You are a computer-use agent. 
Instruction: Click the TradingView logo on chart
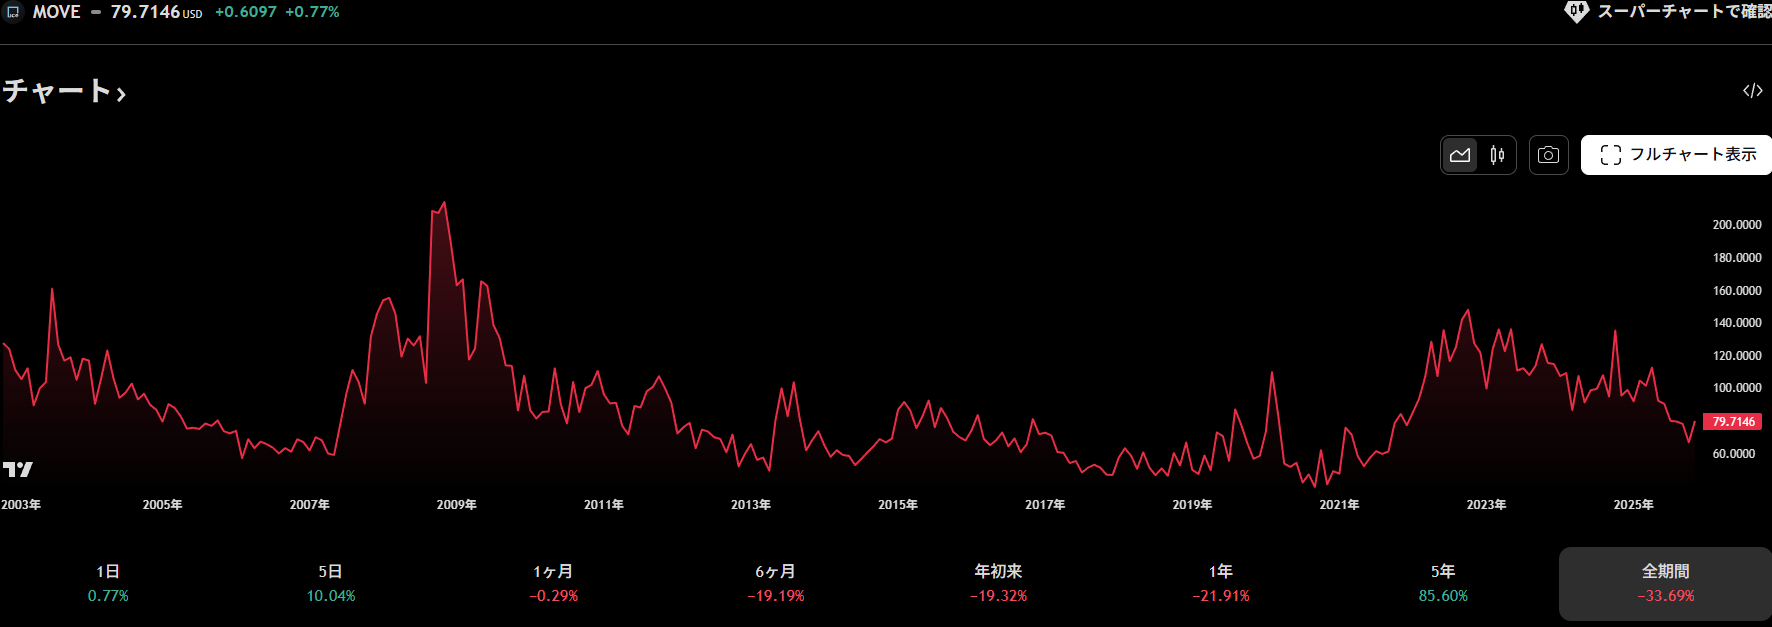pos(17,469)
